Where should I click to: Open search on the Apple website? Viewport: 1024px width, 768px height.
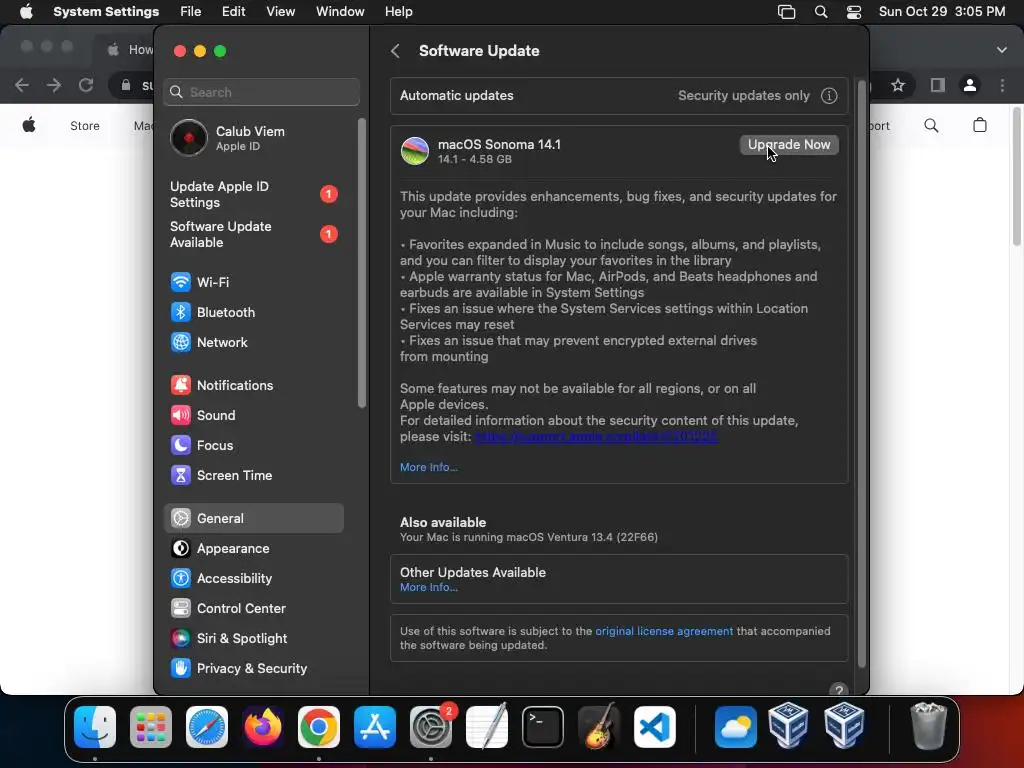[x=931, y=125]
